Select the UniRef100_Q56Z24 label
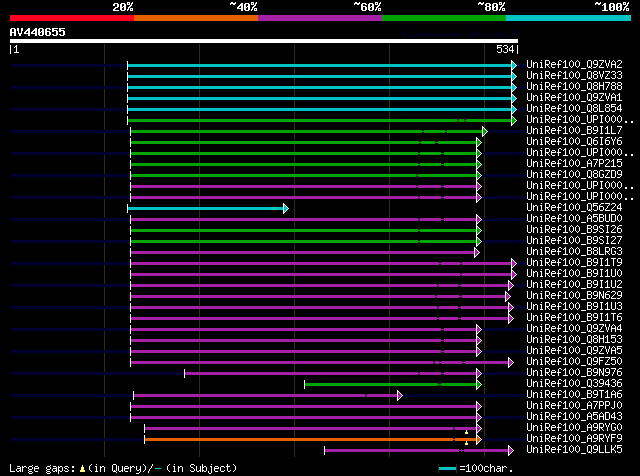Viewport: 640px width, 476px height. 574,208
